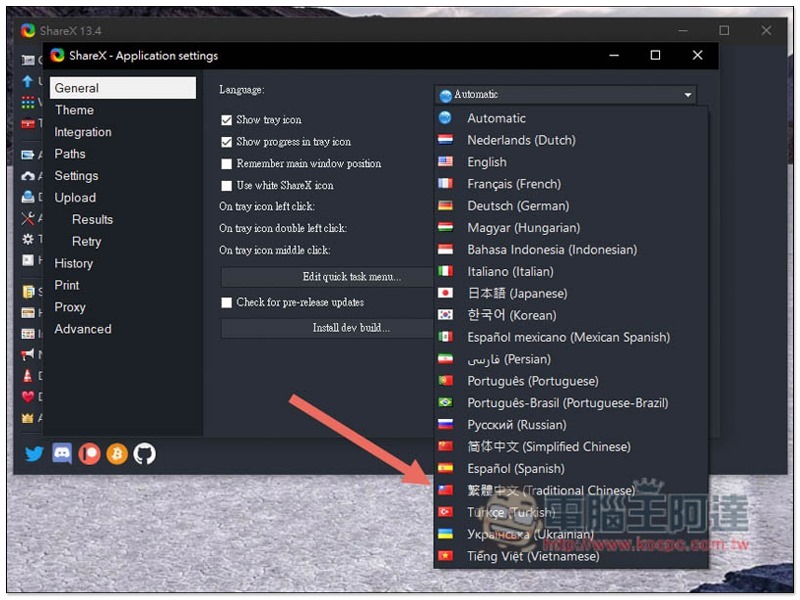800x600 pixels.
Task: Open About crown icon in main window
Action: tap(28, 418)
